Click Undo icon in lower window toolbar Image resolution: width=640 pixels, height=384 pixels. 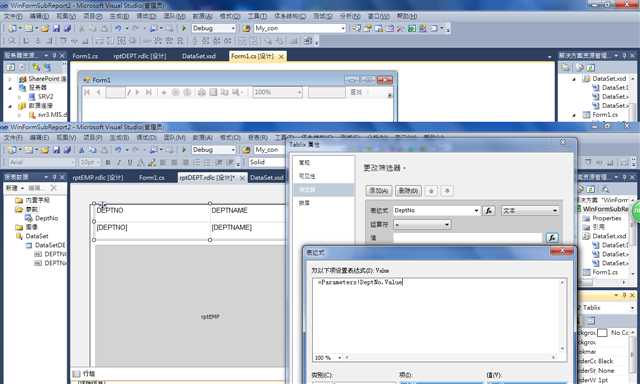tap(118, 150)
